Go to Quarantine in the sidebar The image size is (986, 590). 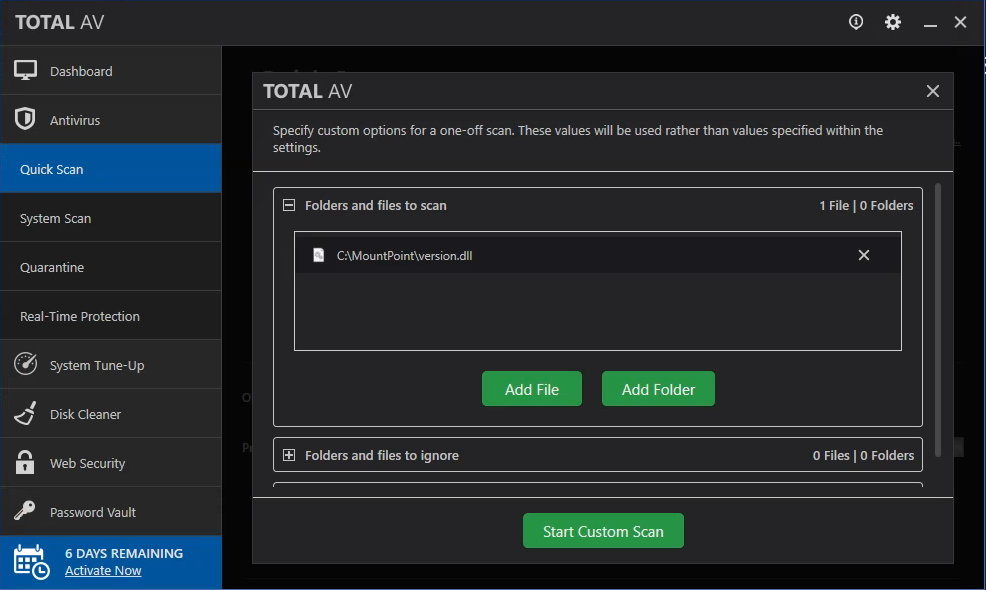(x=111, y=267)
